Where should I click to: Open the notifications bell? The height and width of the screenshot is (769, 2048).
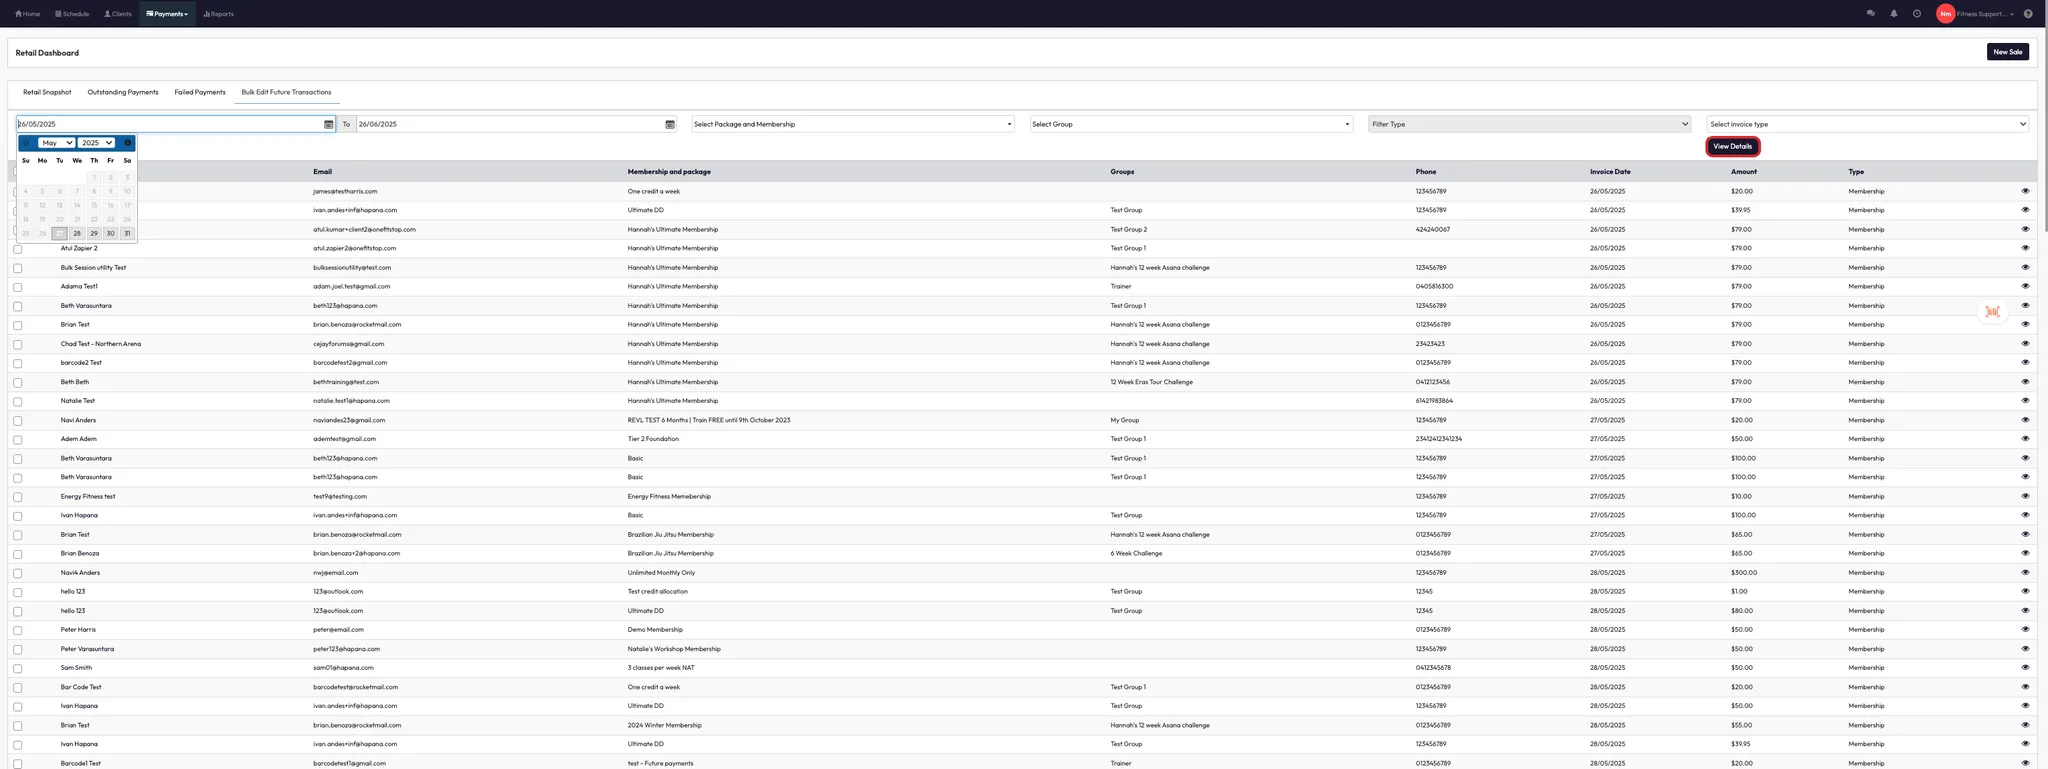click(x=1893, y=14)
